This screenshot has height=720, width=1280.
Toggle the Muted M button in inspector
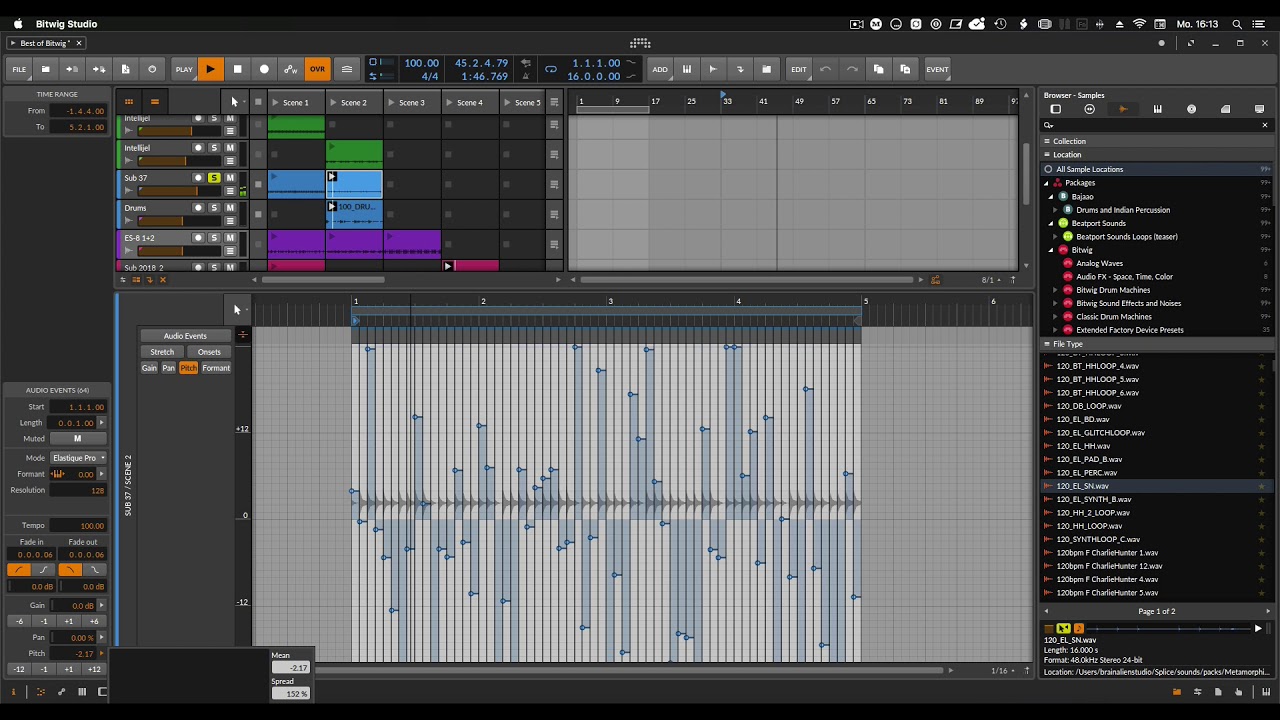coord(77,439)
